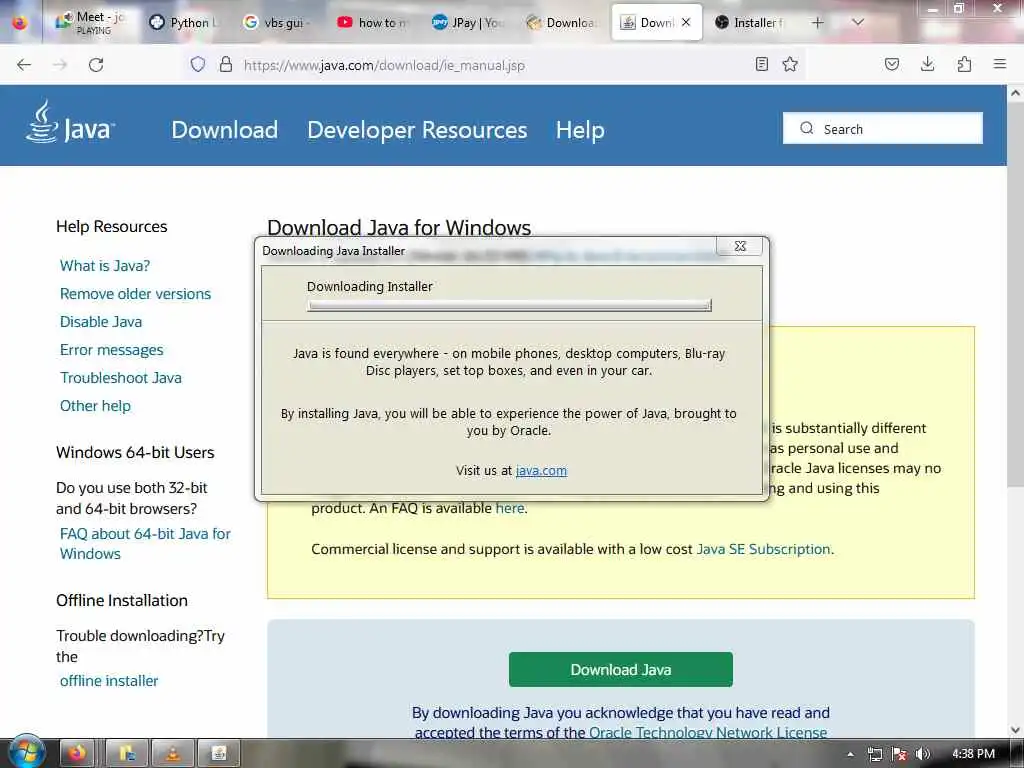Open the Troubleshoot Java link

click(x=121, y=378)
